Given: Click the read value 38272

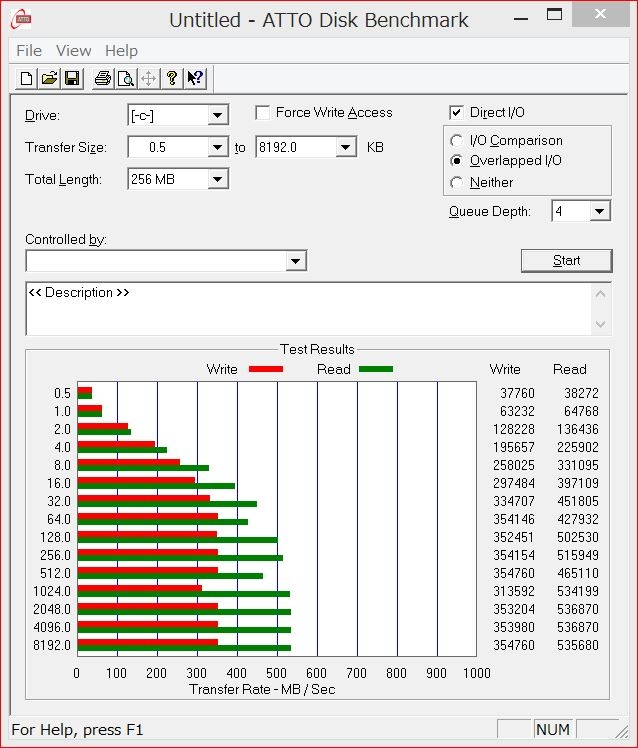Looking at the screenshot, I should pos(581,393).
